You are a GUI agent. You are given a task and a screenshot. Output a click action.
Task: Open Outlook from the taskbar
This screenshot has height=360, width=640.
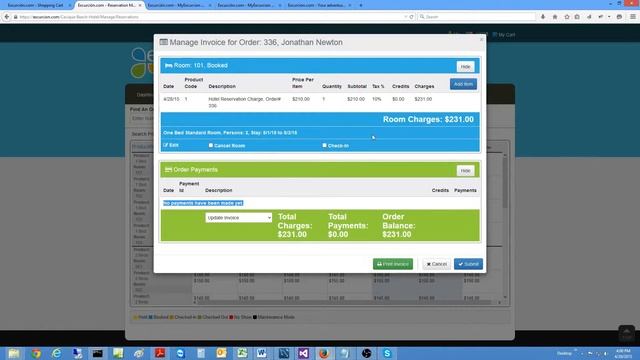tap(221, 353)
